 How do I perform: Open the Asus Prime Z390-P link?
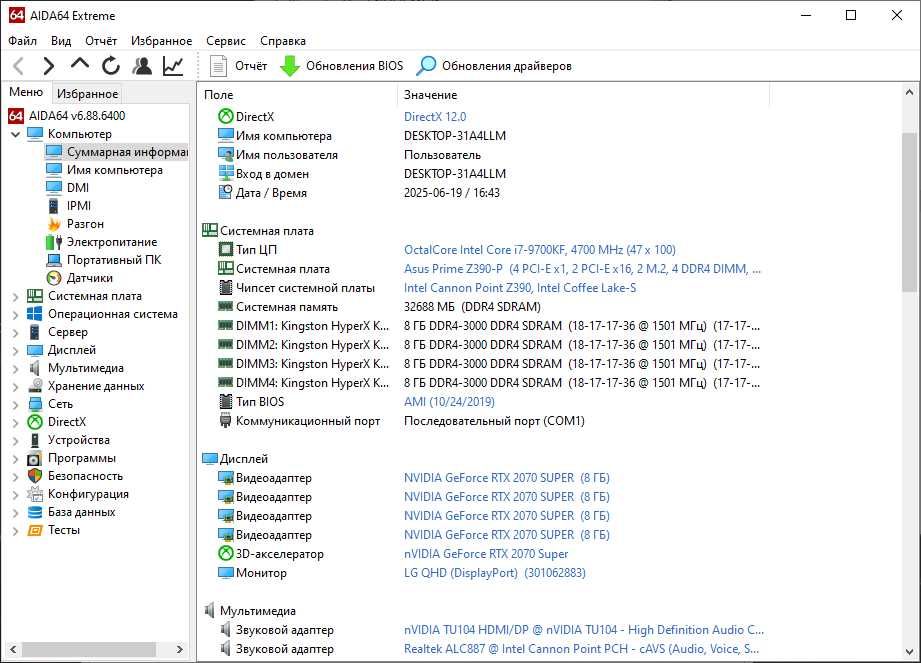[x=582, y=269]
